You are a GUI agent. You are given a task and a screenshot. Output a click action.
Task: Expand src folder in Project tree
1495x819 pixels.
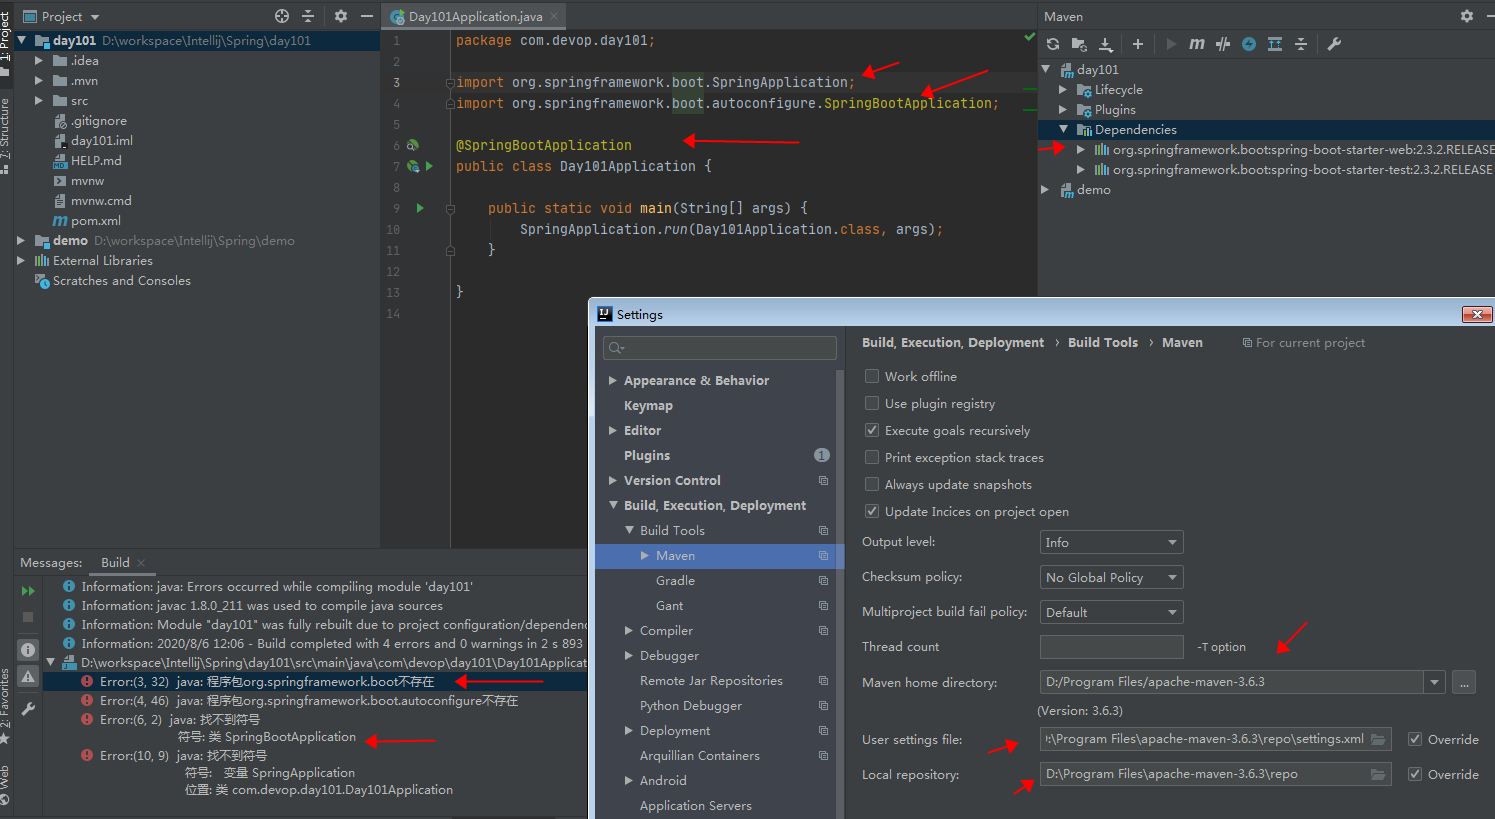39,100
